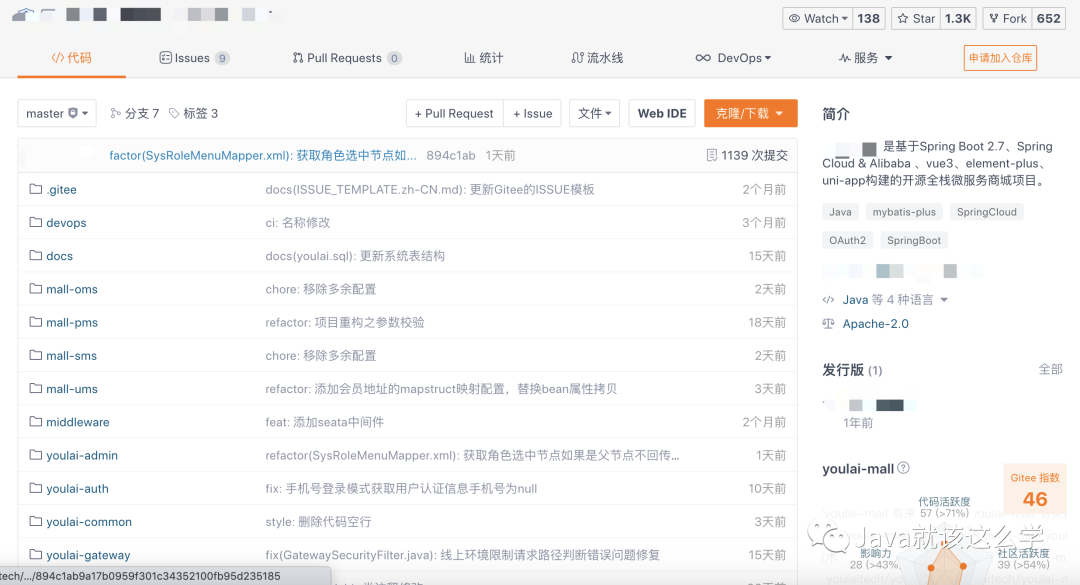Click the mall-ums folder icon
1080x585 pixels.
pos(36,388)
